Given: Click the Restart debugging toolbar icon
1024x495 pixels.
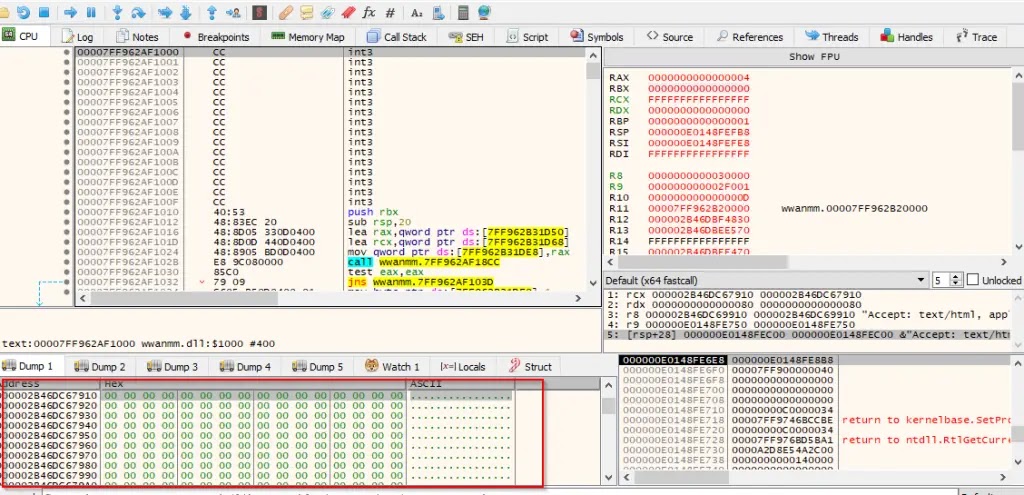Looking at the screenshot, I should (x=23, y=12).
